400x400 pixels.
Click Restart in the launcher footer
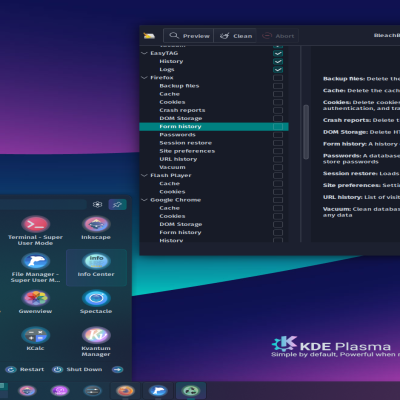[25, 369]
